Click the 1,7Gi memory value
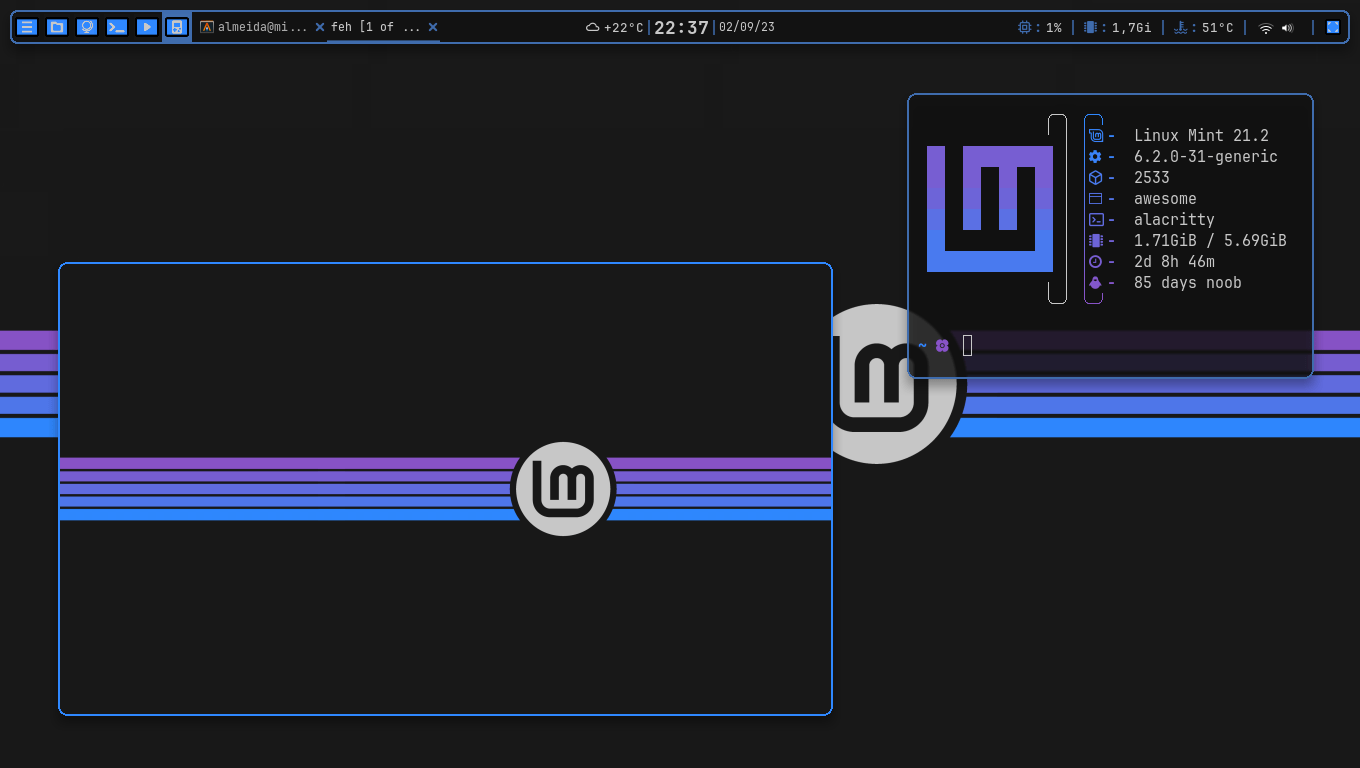Viewport: 1360px width, 768px height. pos(1132,28)
